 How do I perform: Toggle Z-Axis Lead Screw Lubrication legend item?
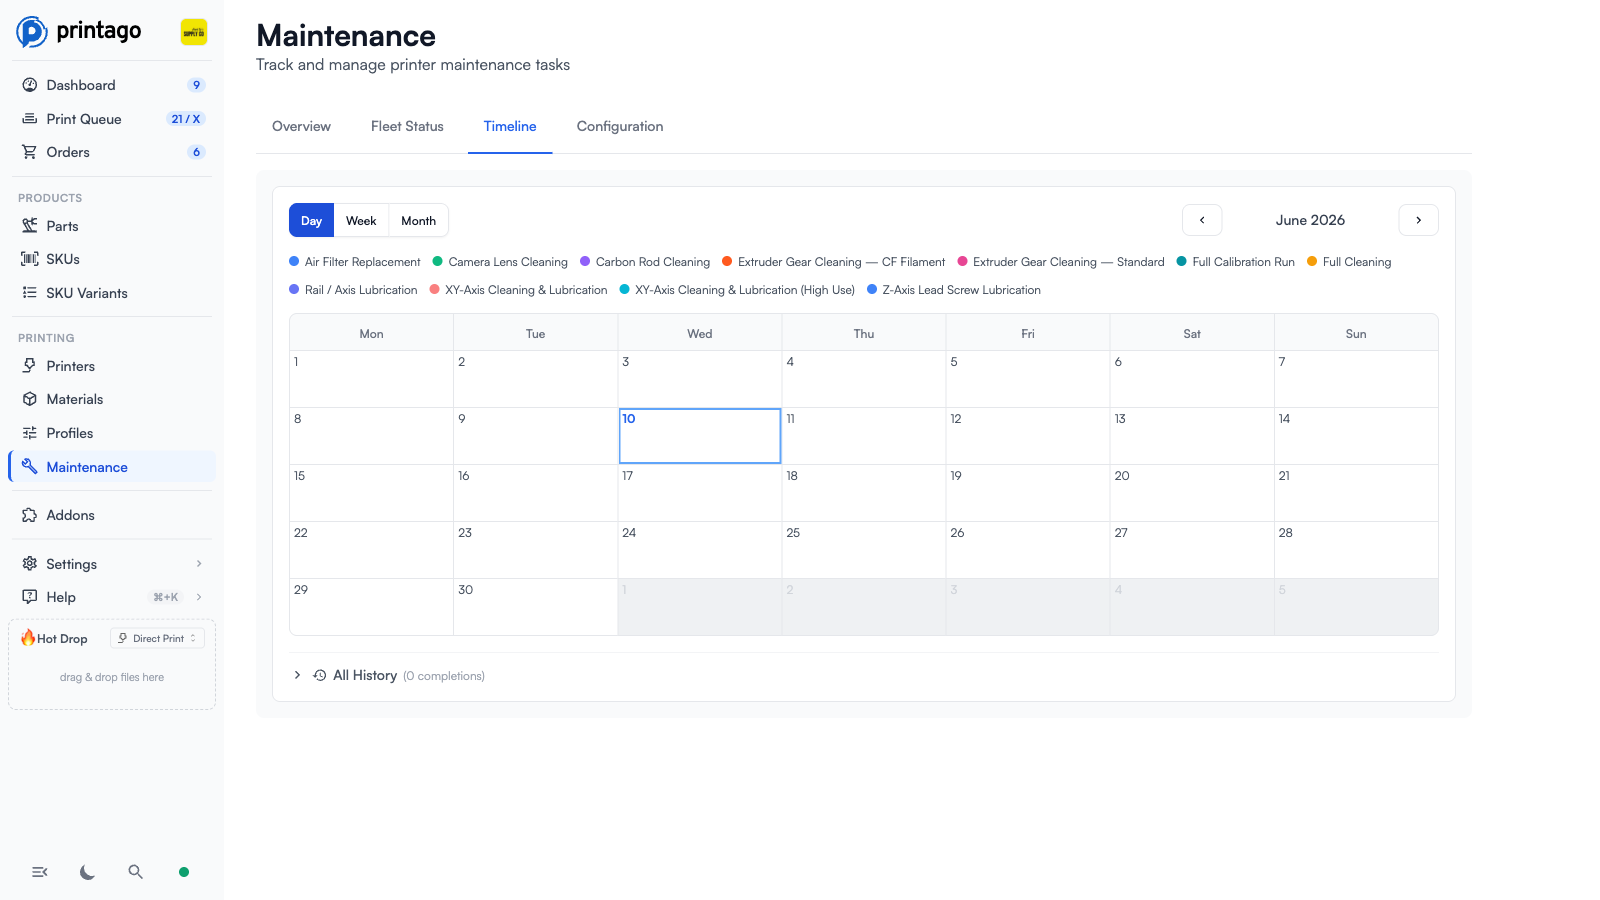point(954,290)
